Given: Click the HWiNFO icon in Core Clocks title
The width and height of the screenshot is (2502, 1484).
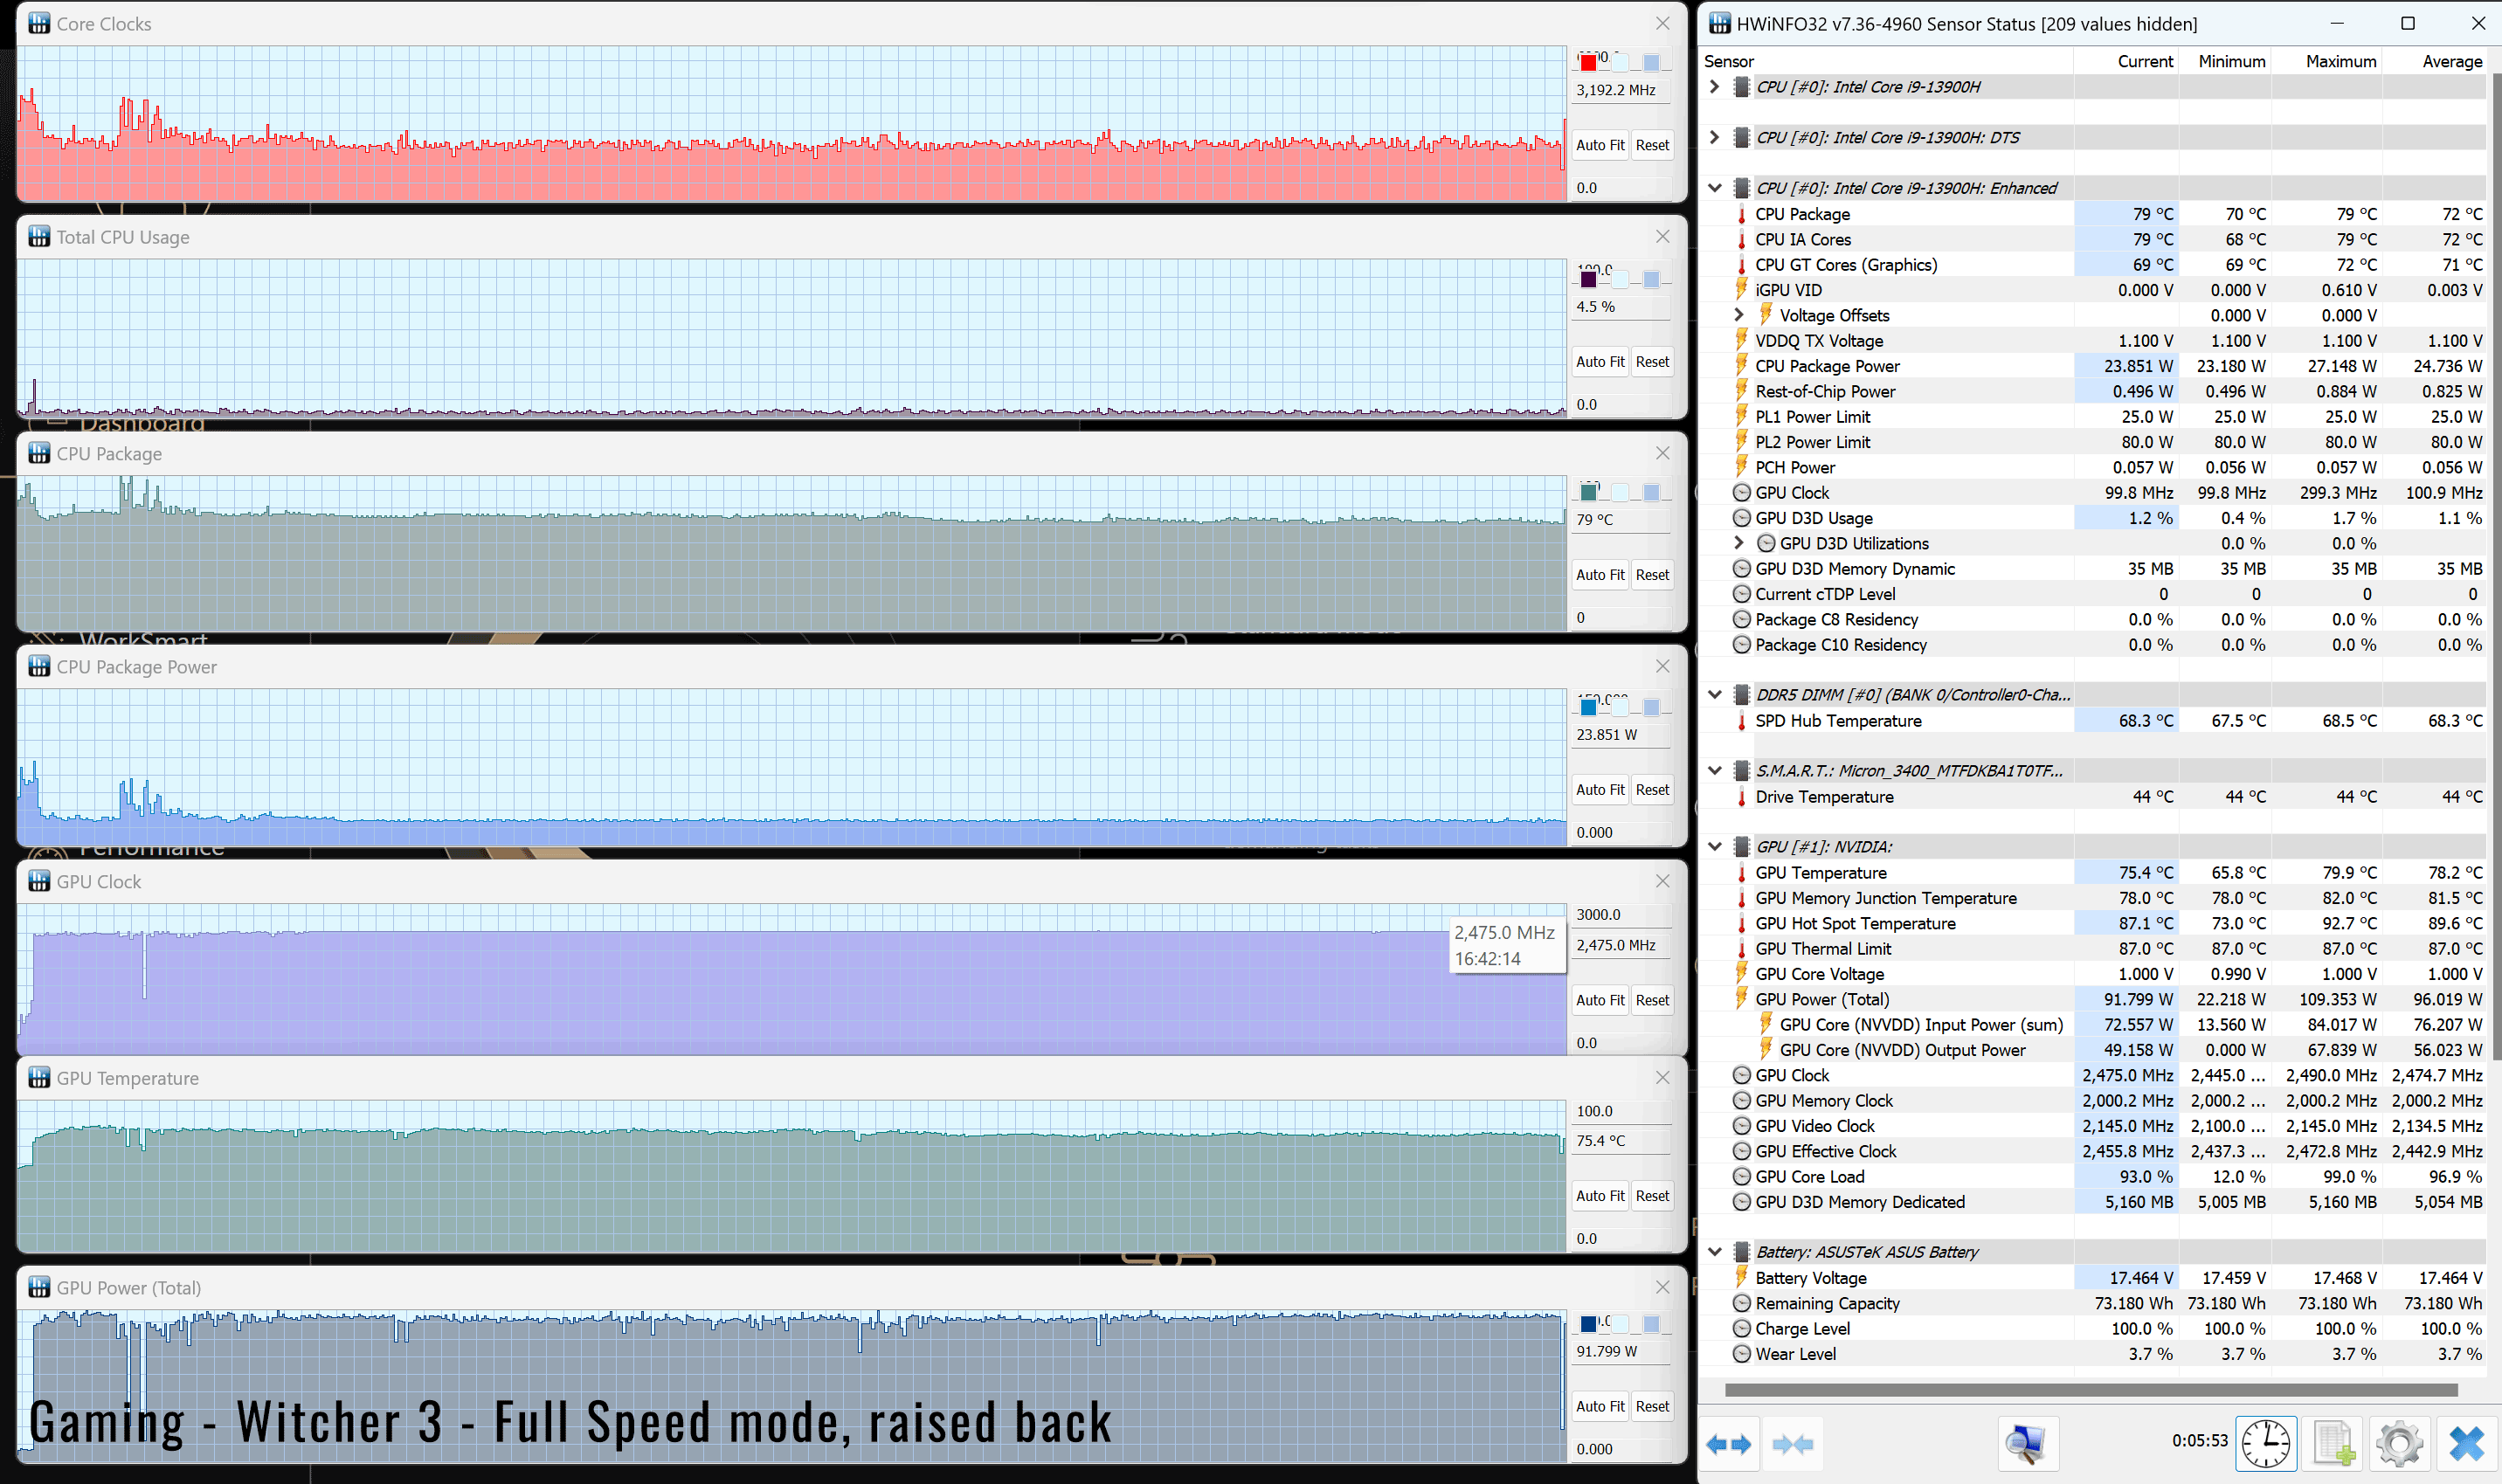Looking at the screenshot, I should 39,24.
